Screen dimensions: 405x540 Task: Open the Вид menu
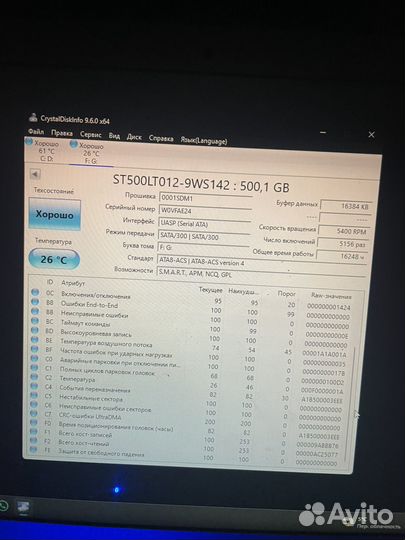pos(114,136)
